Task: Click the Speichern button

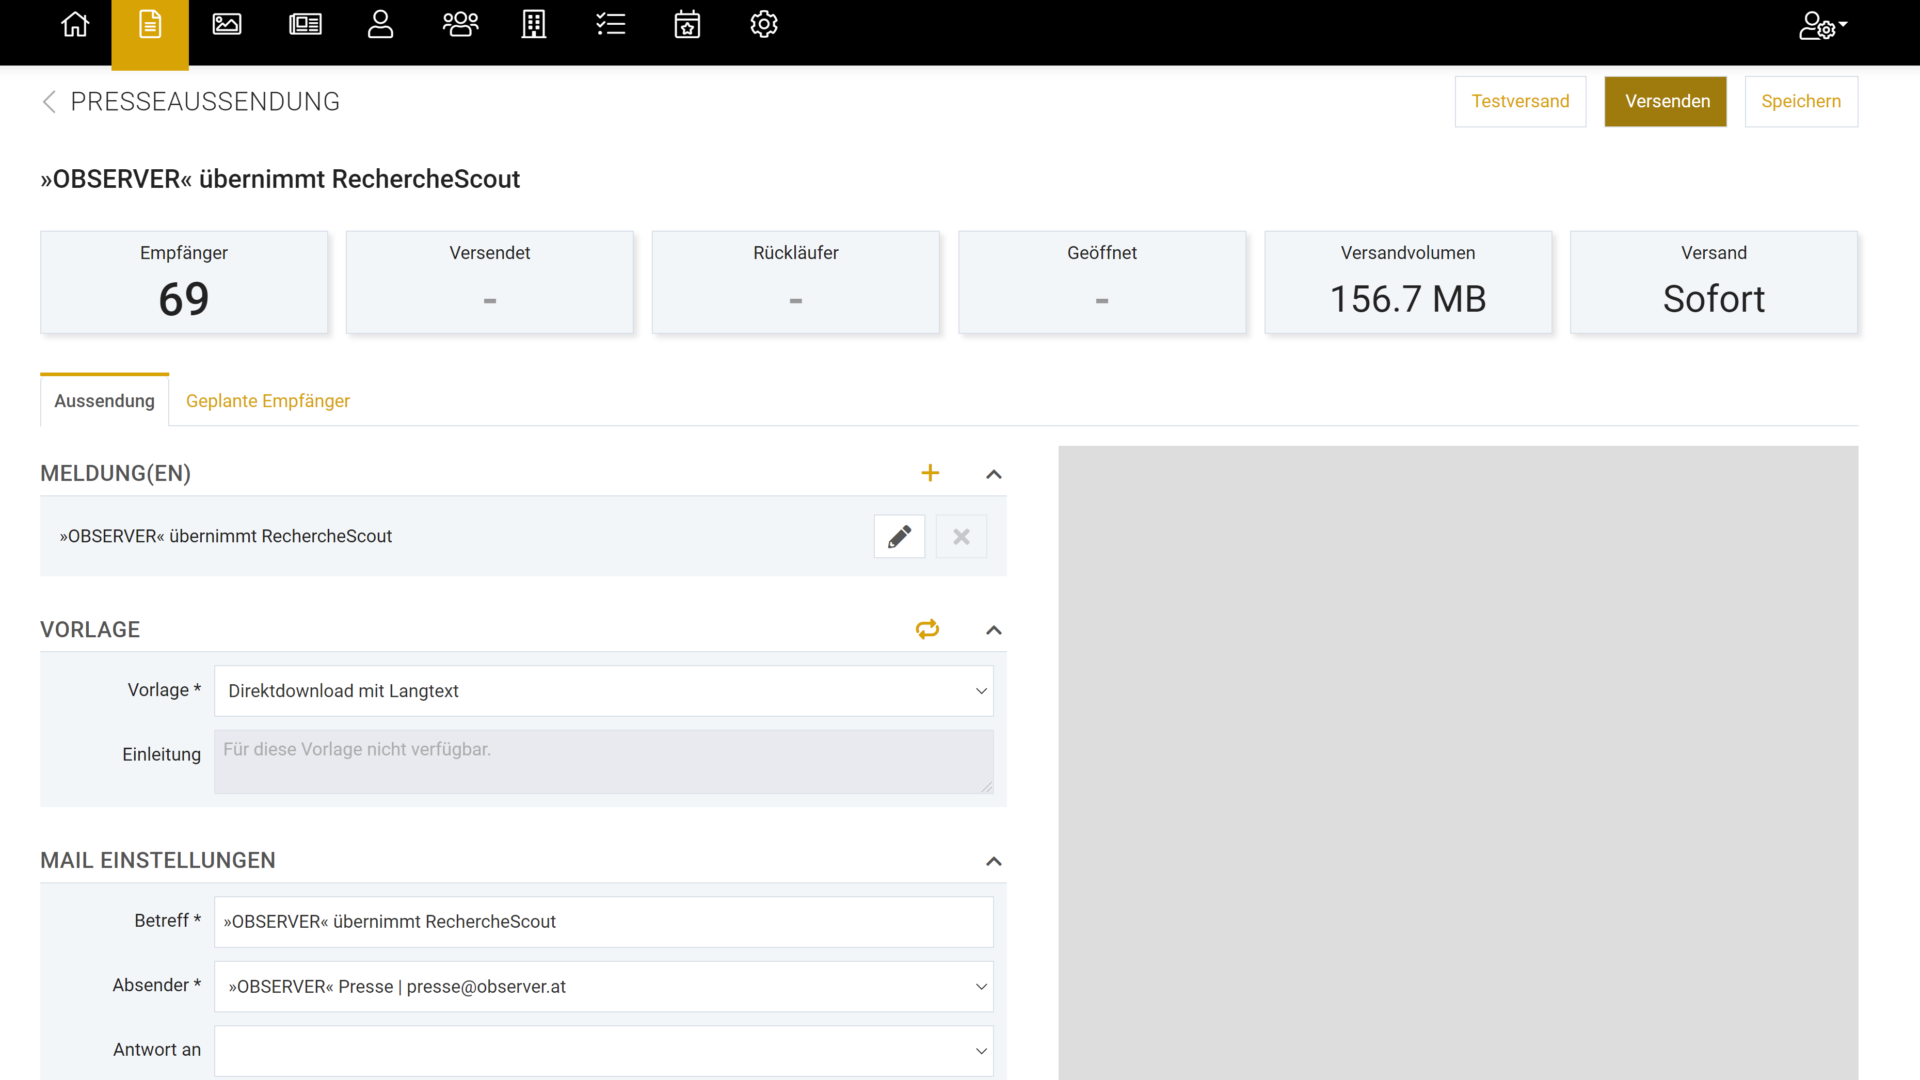Action: [1801, 102]
